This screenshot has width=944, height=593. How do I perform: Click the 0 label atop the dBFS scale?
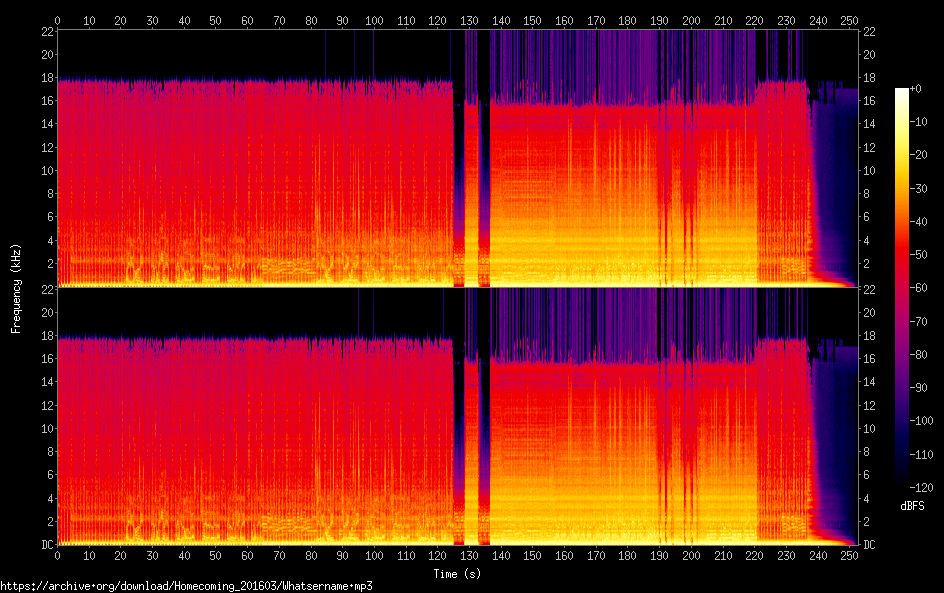[x=918, y=89]
